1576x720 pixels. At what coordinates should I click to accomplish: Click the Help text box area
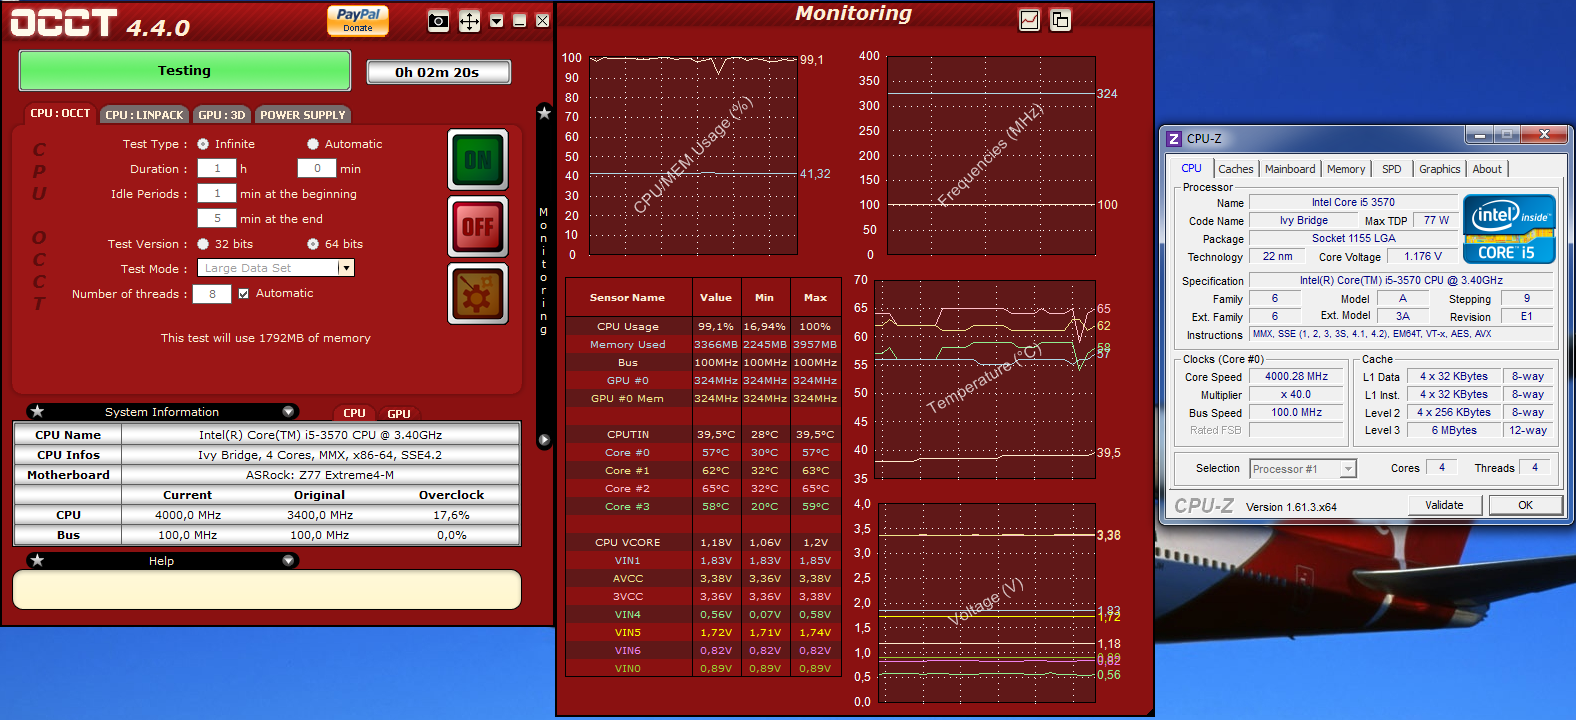(x=267, y=589)
